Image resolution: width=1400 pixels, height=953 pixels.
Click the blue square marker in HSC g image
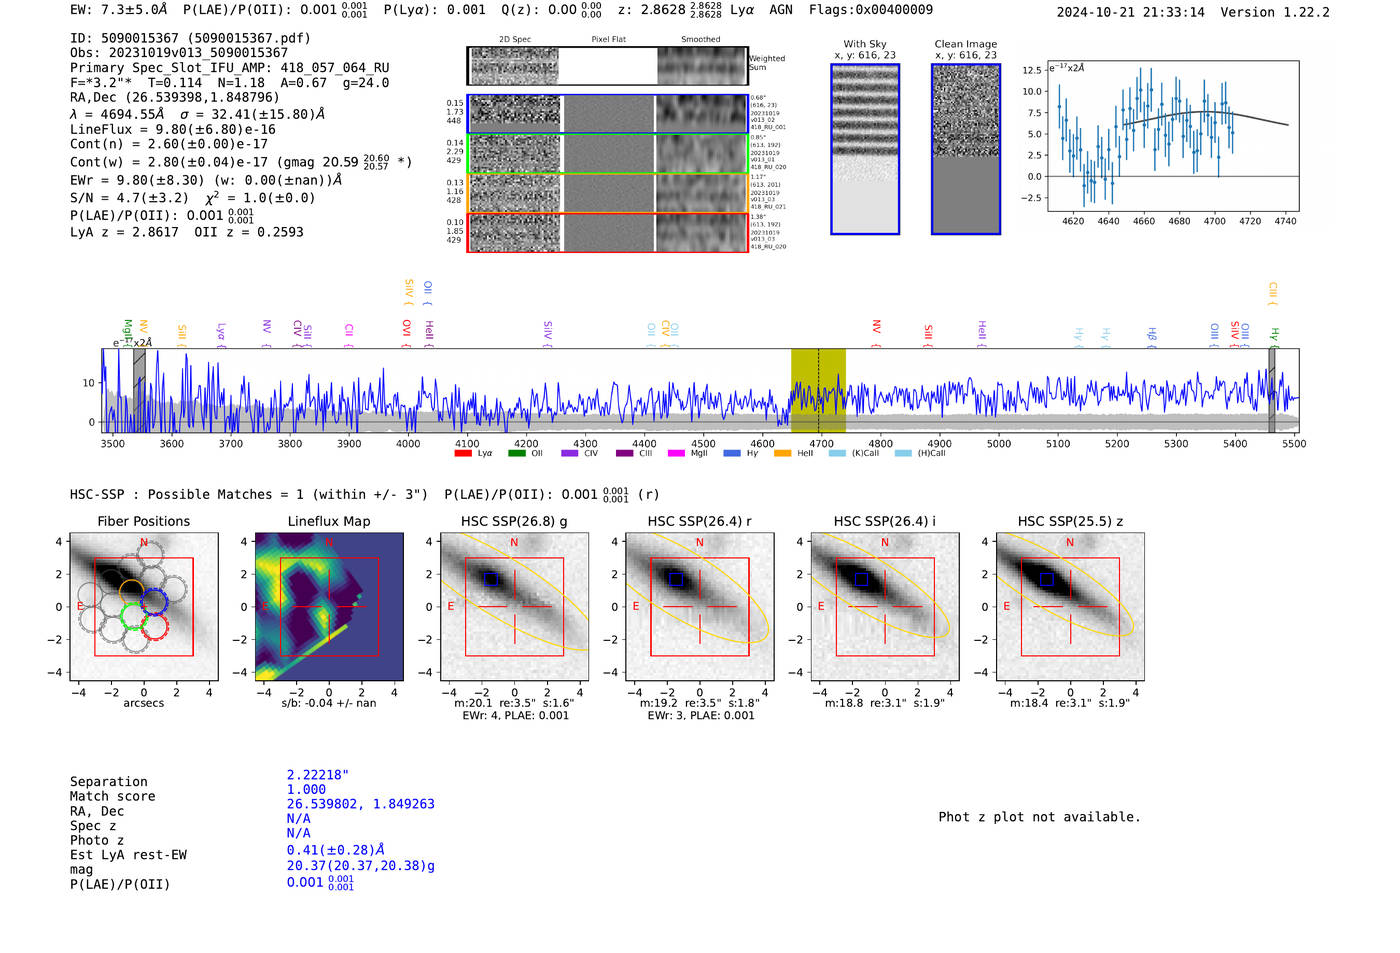pyautogui.click(x=489, y=579)
